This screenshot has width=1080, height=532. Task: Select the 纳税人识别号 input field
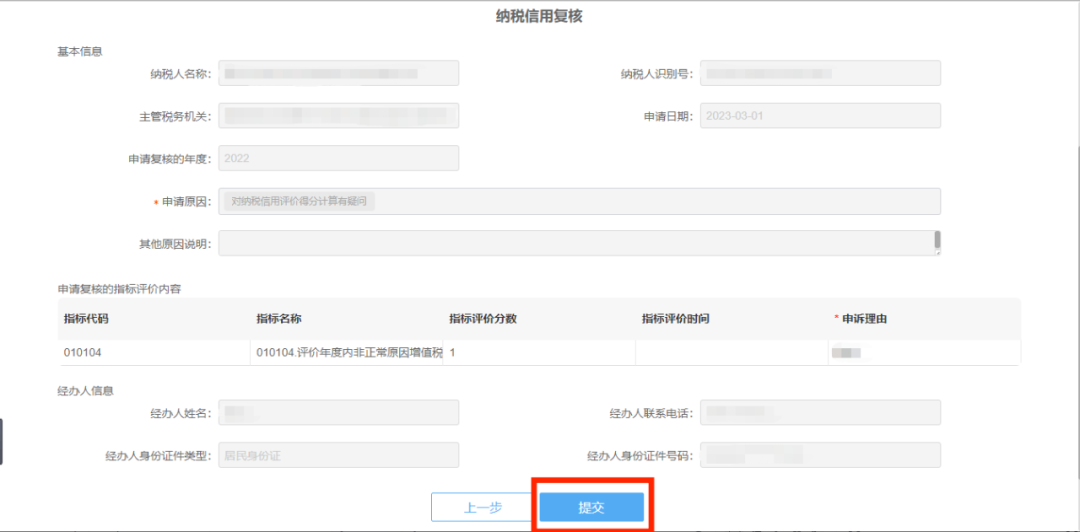[820, 73]
